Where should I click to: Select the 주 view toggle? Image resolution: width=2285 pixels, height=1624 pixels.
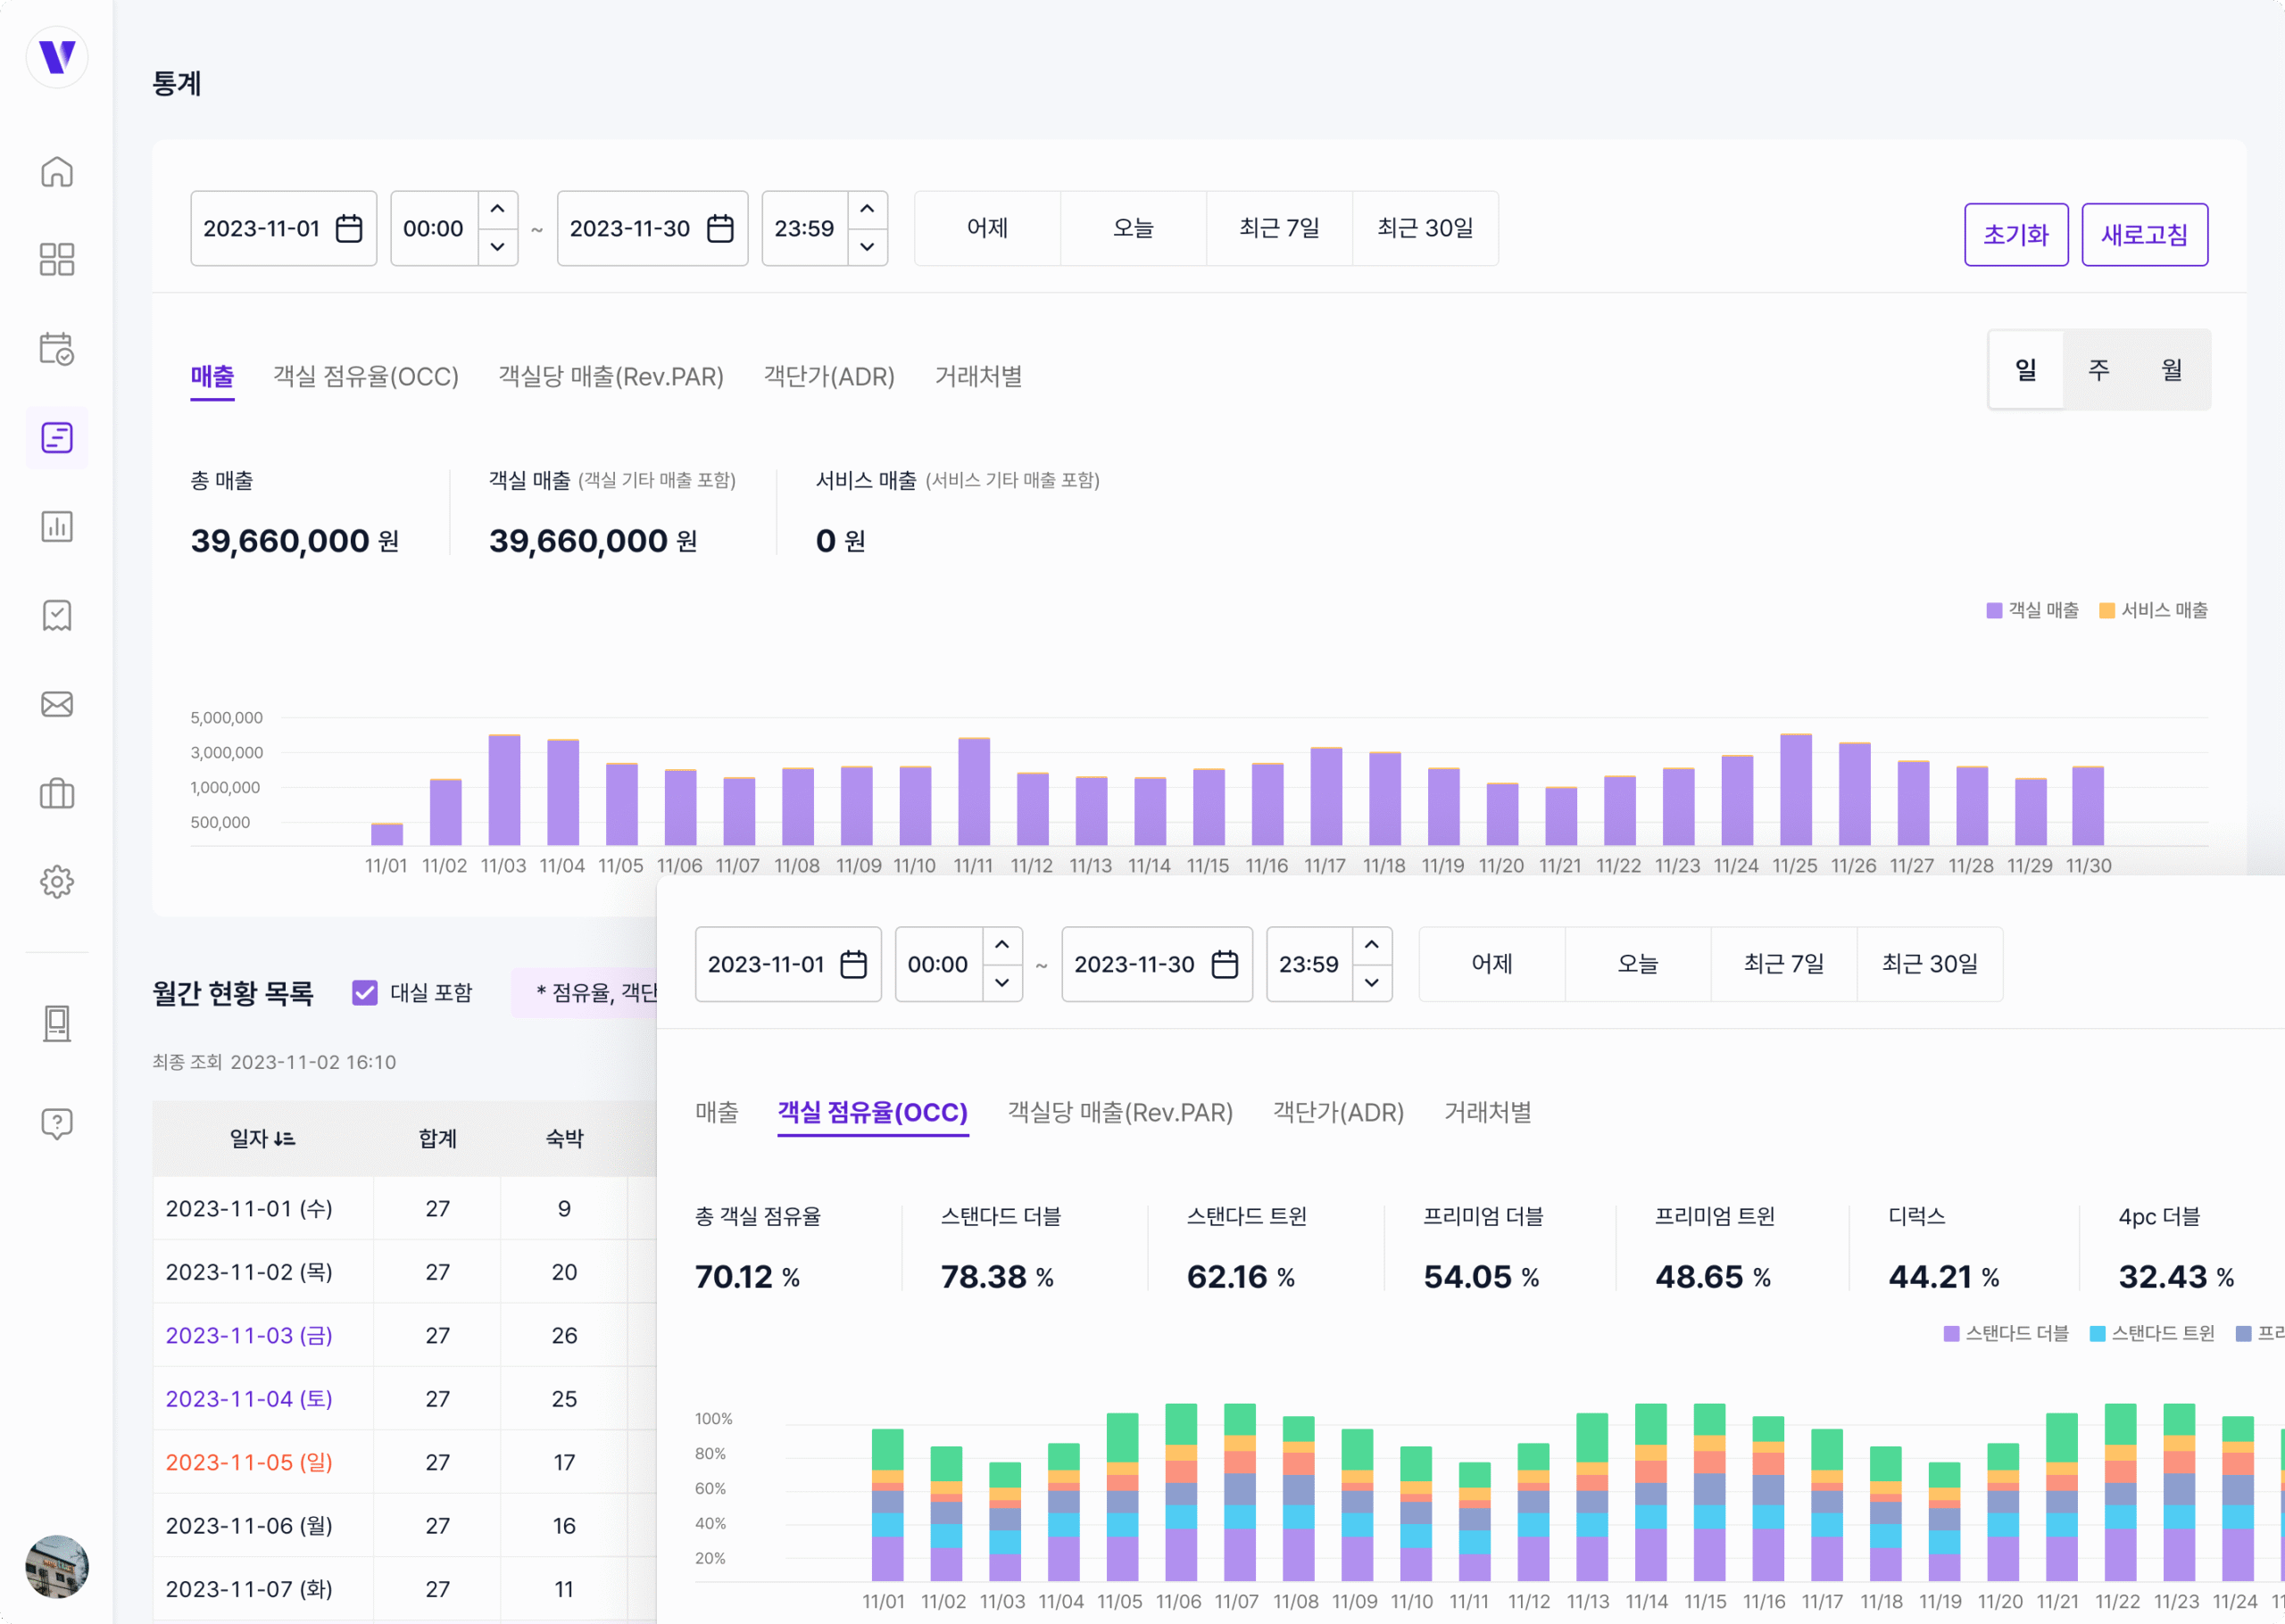point(2098,370)
